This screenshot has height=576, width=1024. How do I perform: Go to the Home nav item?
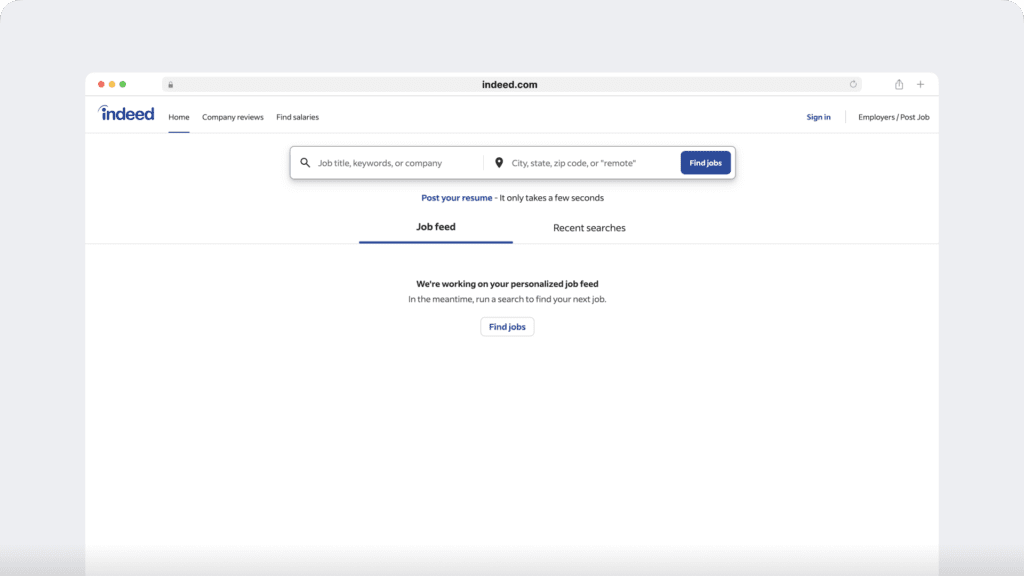(179, 117)
